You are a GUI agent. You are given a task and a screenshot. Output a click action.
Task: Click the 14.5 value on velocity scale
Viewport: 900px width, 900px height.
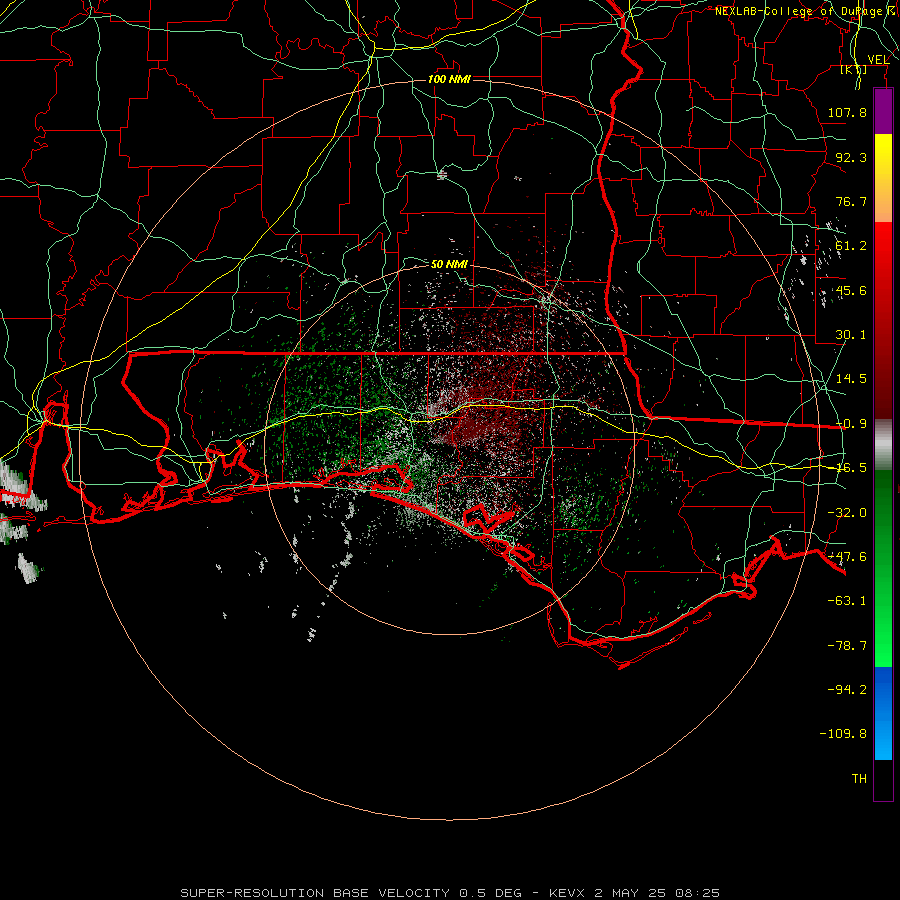(851, 379)
